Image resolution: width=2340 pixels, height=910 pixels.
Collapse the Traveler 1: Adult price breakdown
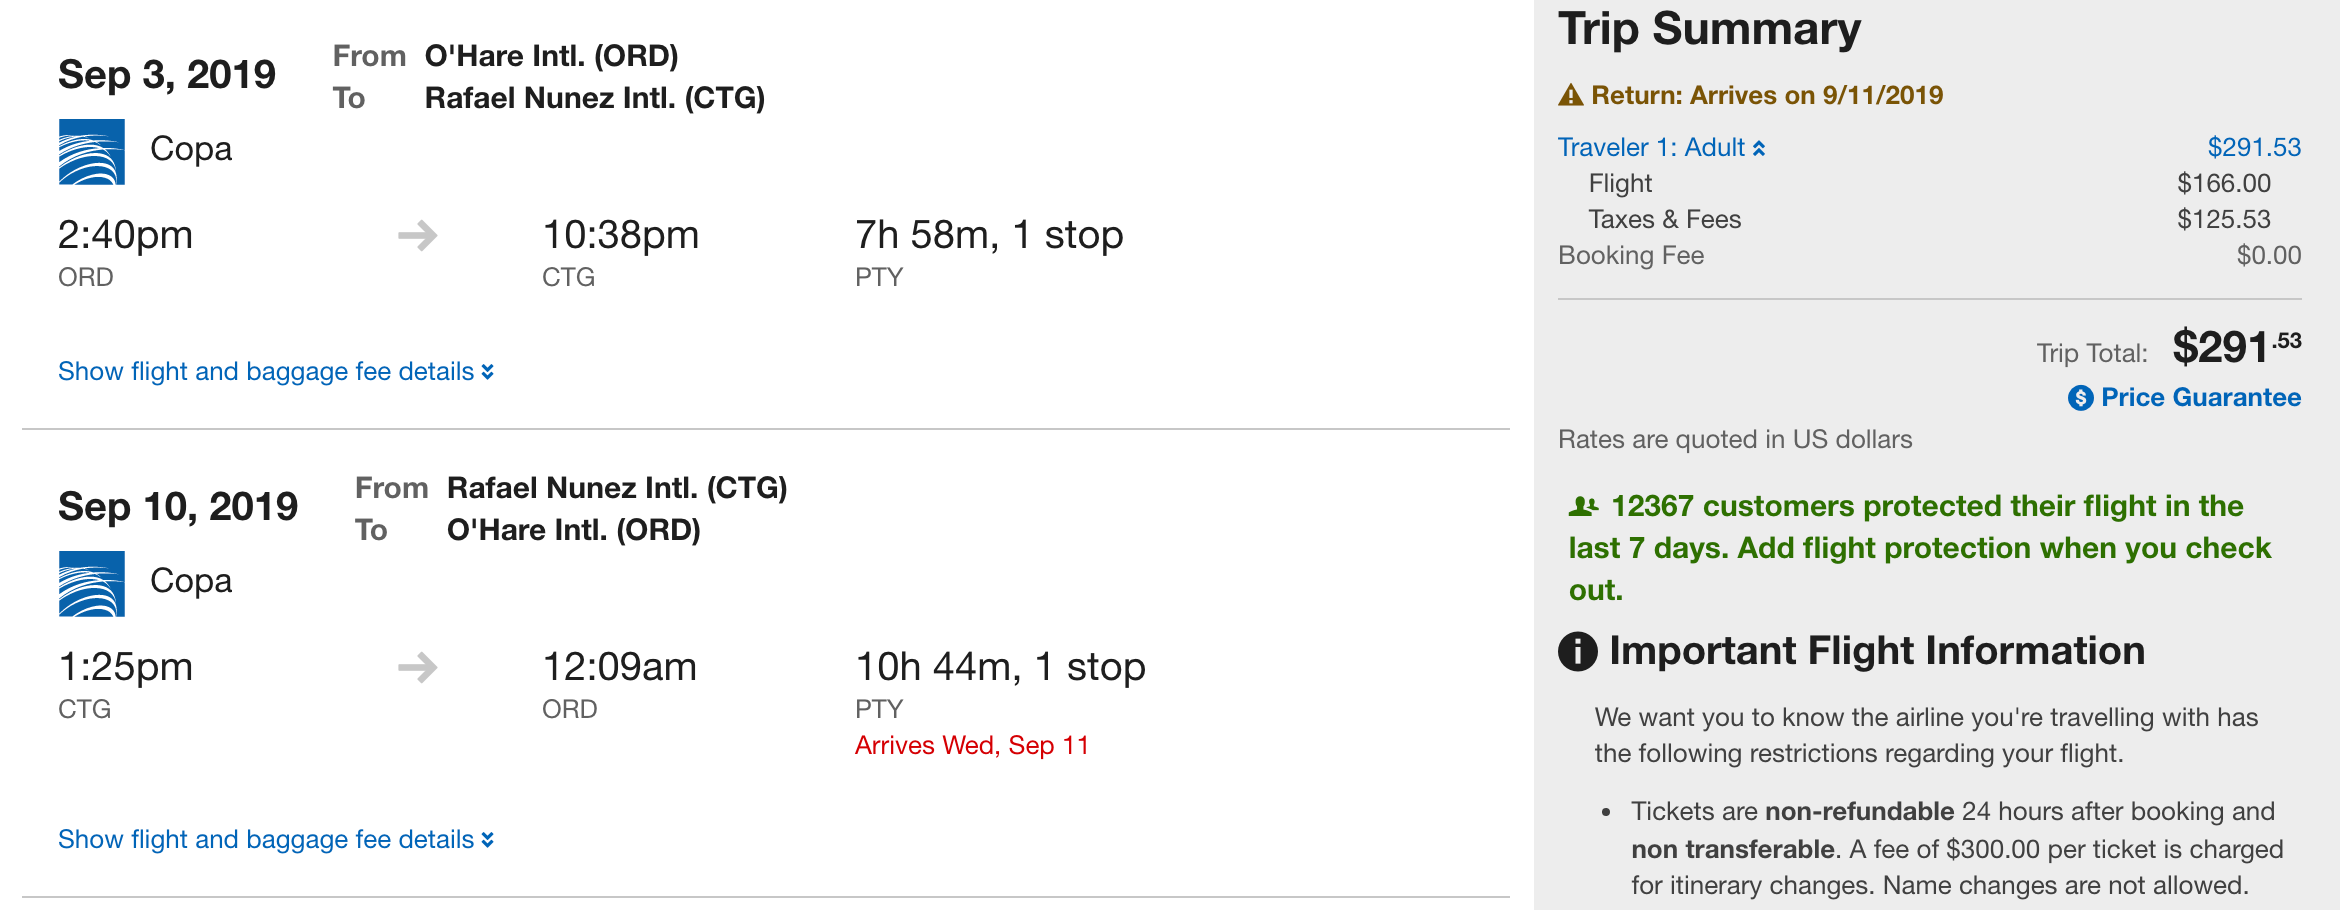1661,148
